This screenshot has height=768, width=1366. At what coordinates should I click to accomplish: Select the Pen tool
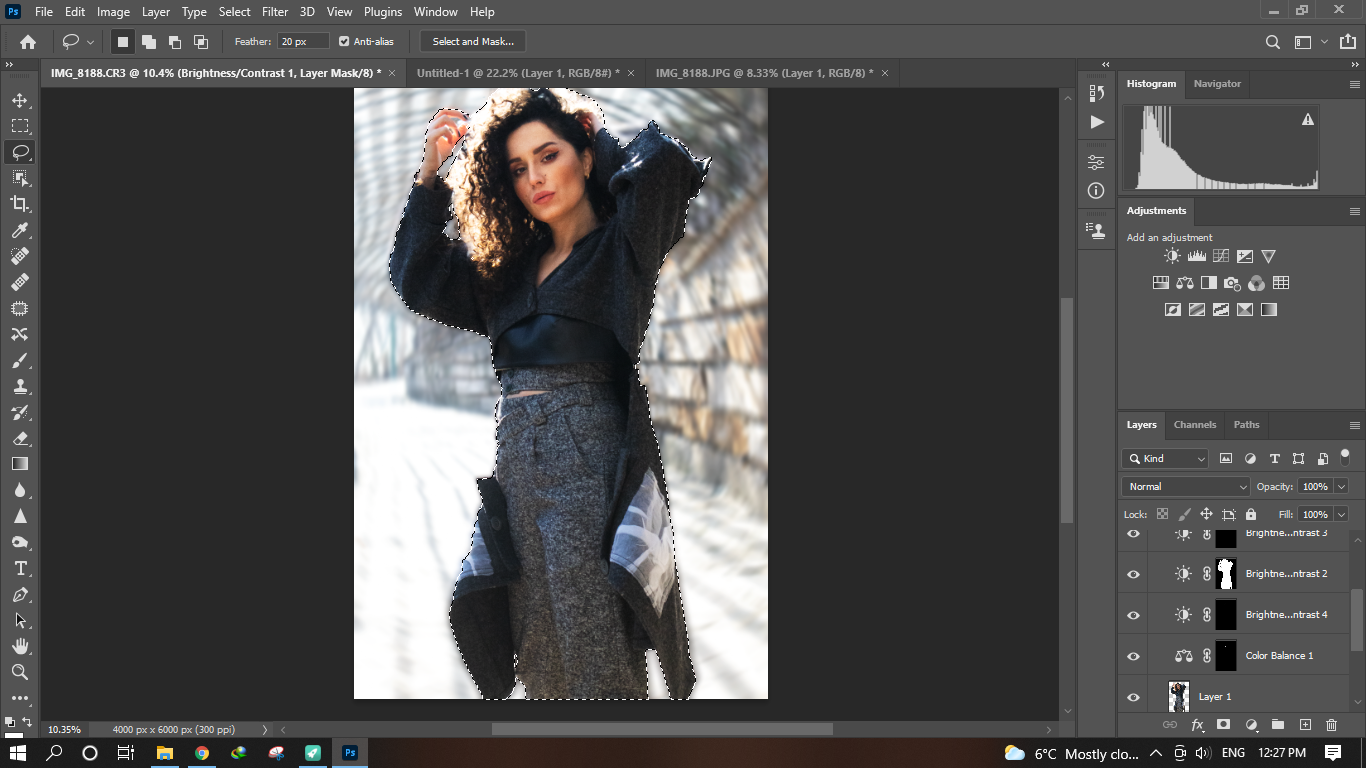(19, 594)
